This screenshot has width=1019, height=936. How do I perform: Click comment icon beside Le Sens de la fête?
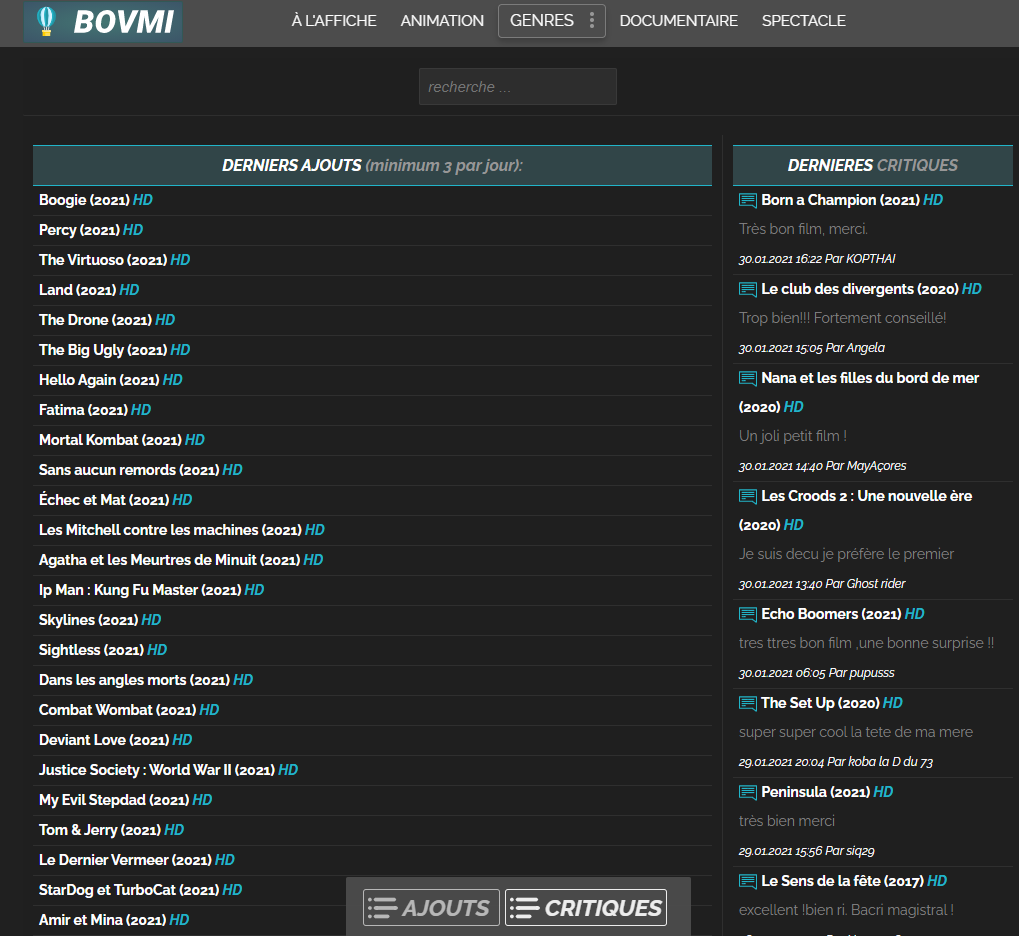click(x=747, y=881)
